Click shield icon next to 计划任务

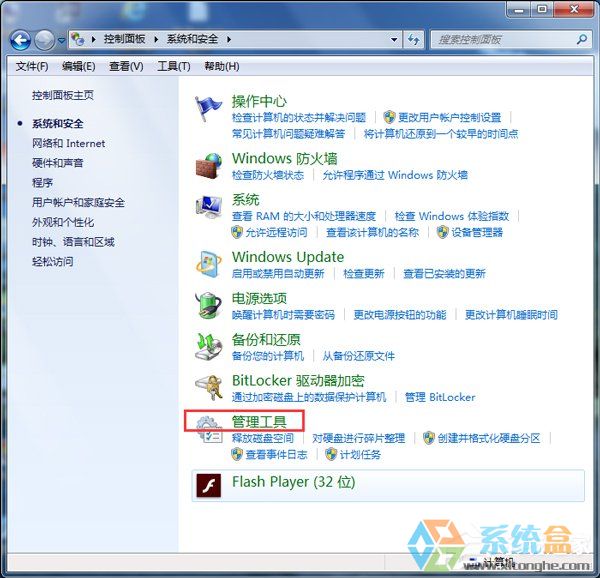[331, 454]
